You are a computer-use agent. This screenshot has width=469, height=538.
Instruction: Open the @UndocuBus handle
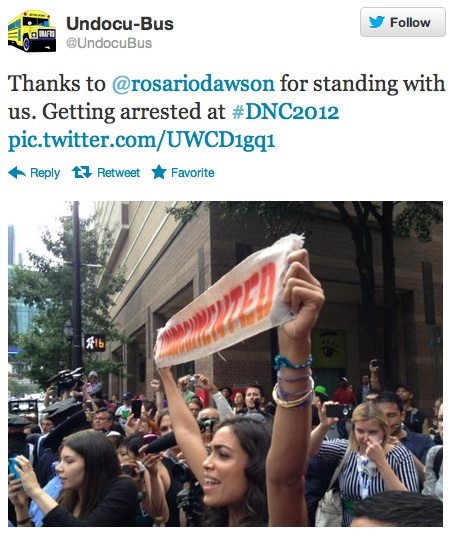click(109, 43)
